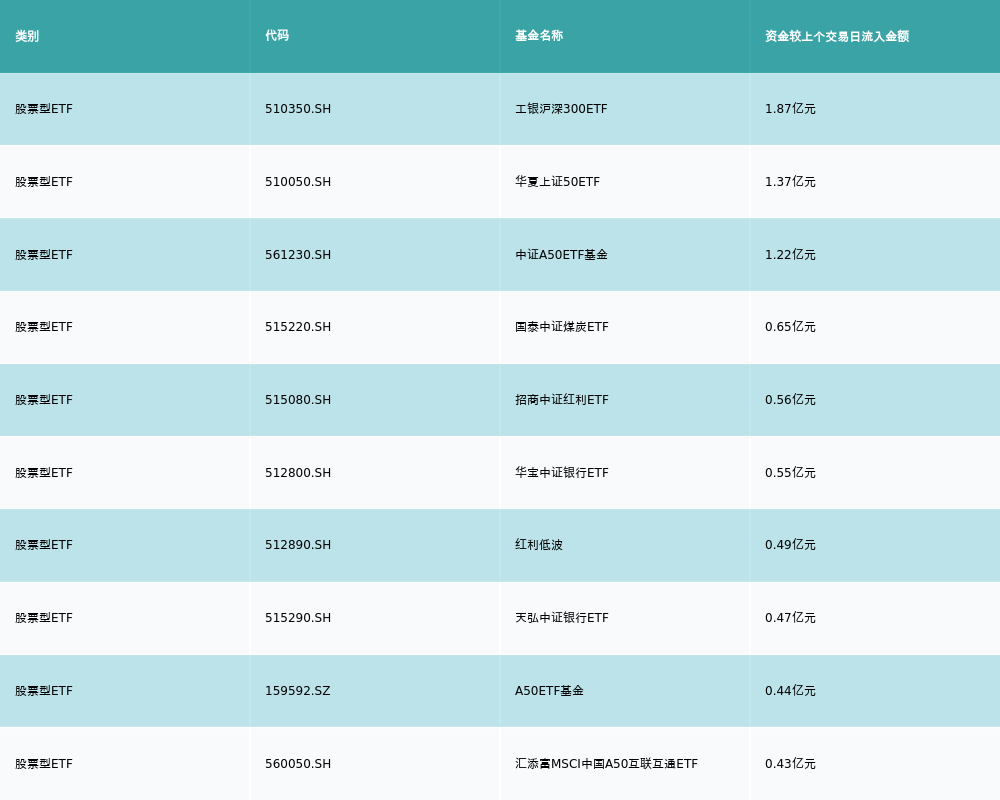Select fund name 天弘中证银行ETF
The width and height of the screenshot is (1000, 800).
pos(562,618)
